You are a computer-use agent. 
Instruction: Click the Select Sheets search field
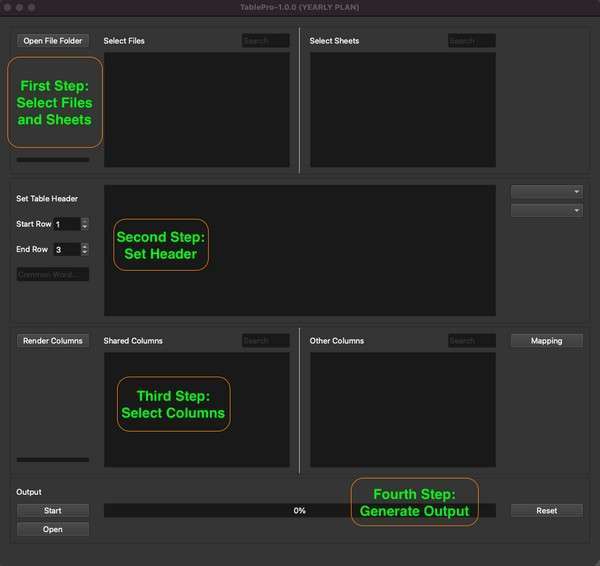471,41
